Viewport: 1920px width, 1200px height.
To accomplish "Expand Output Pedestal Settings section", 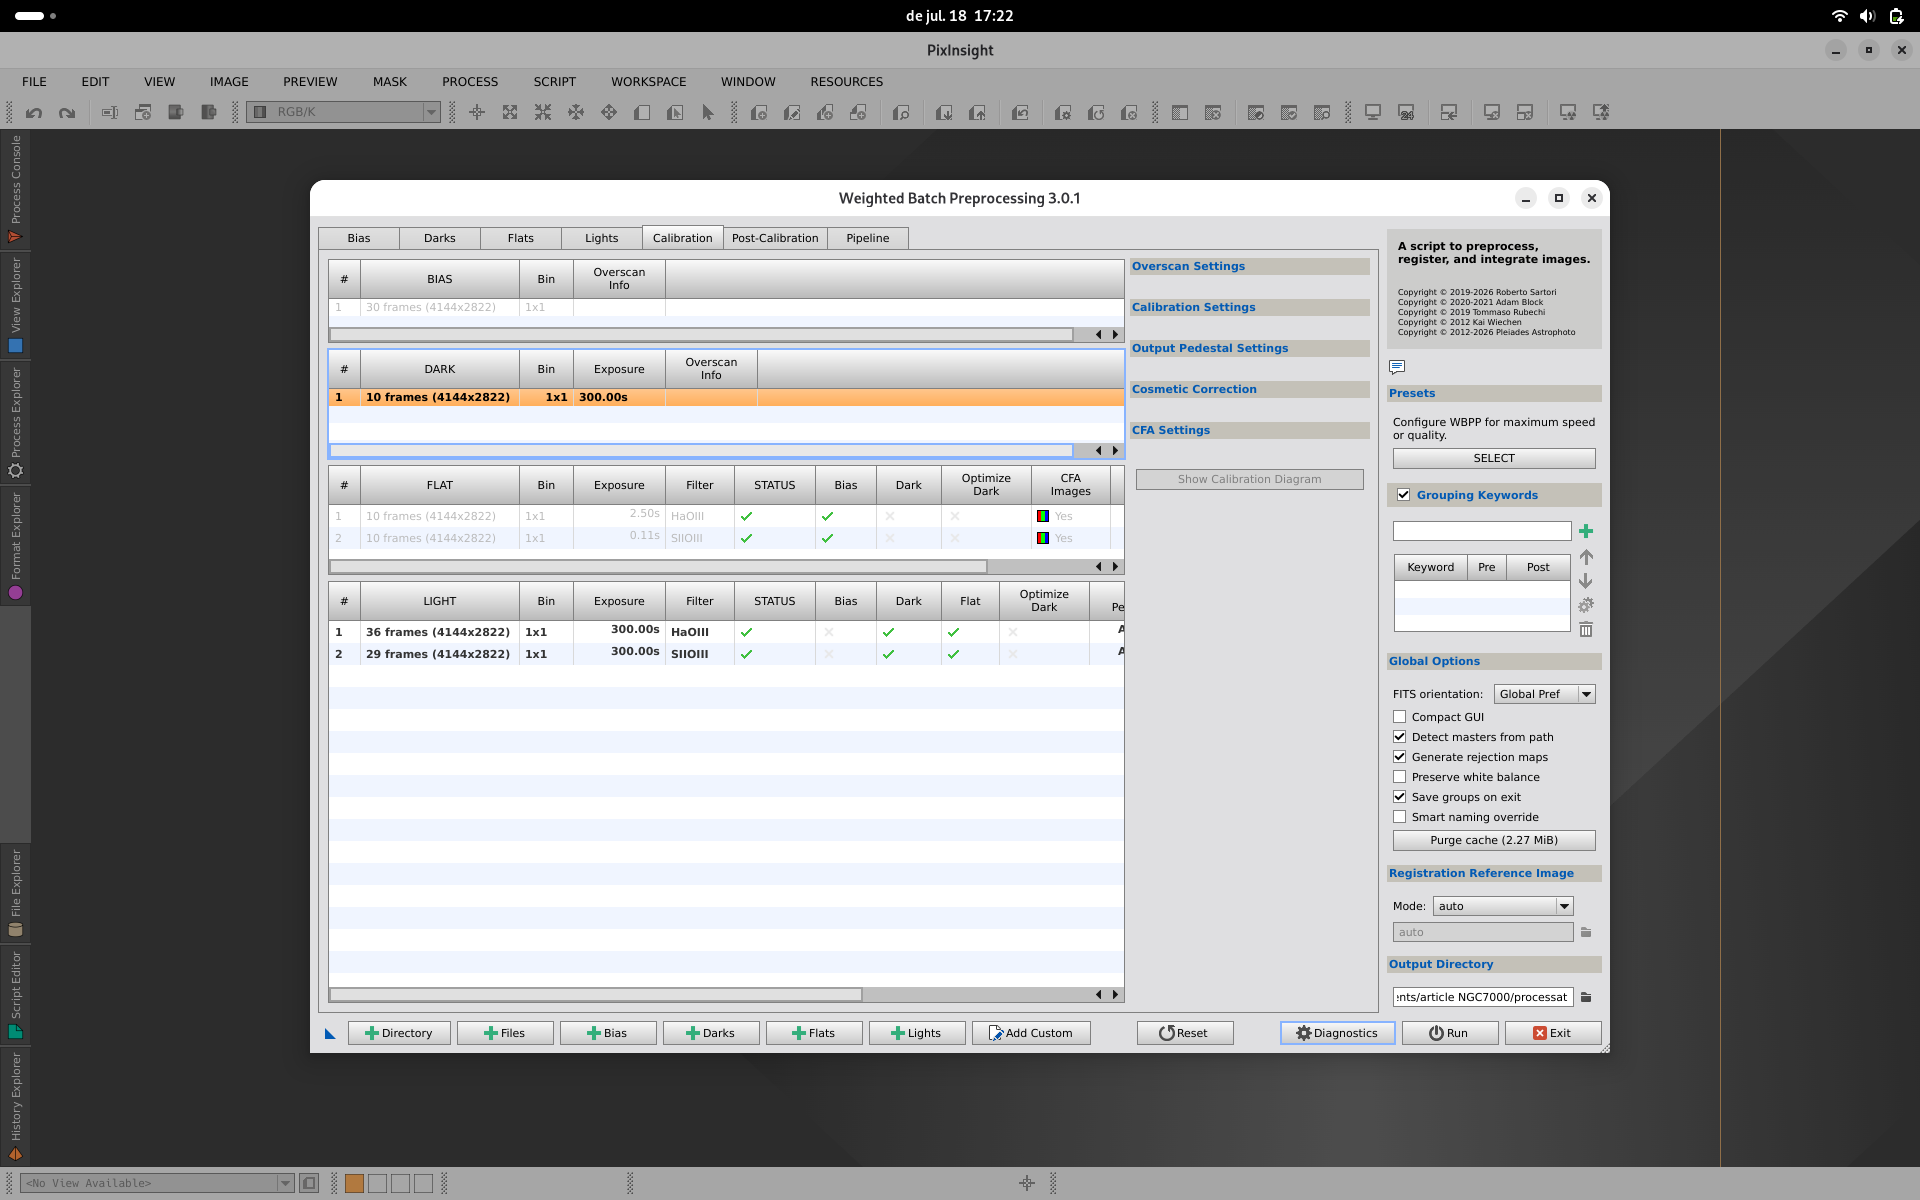I will (x=1249, y=348).
